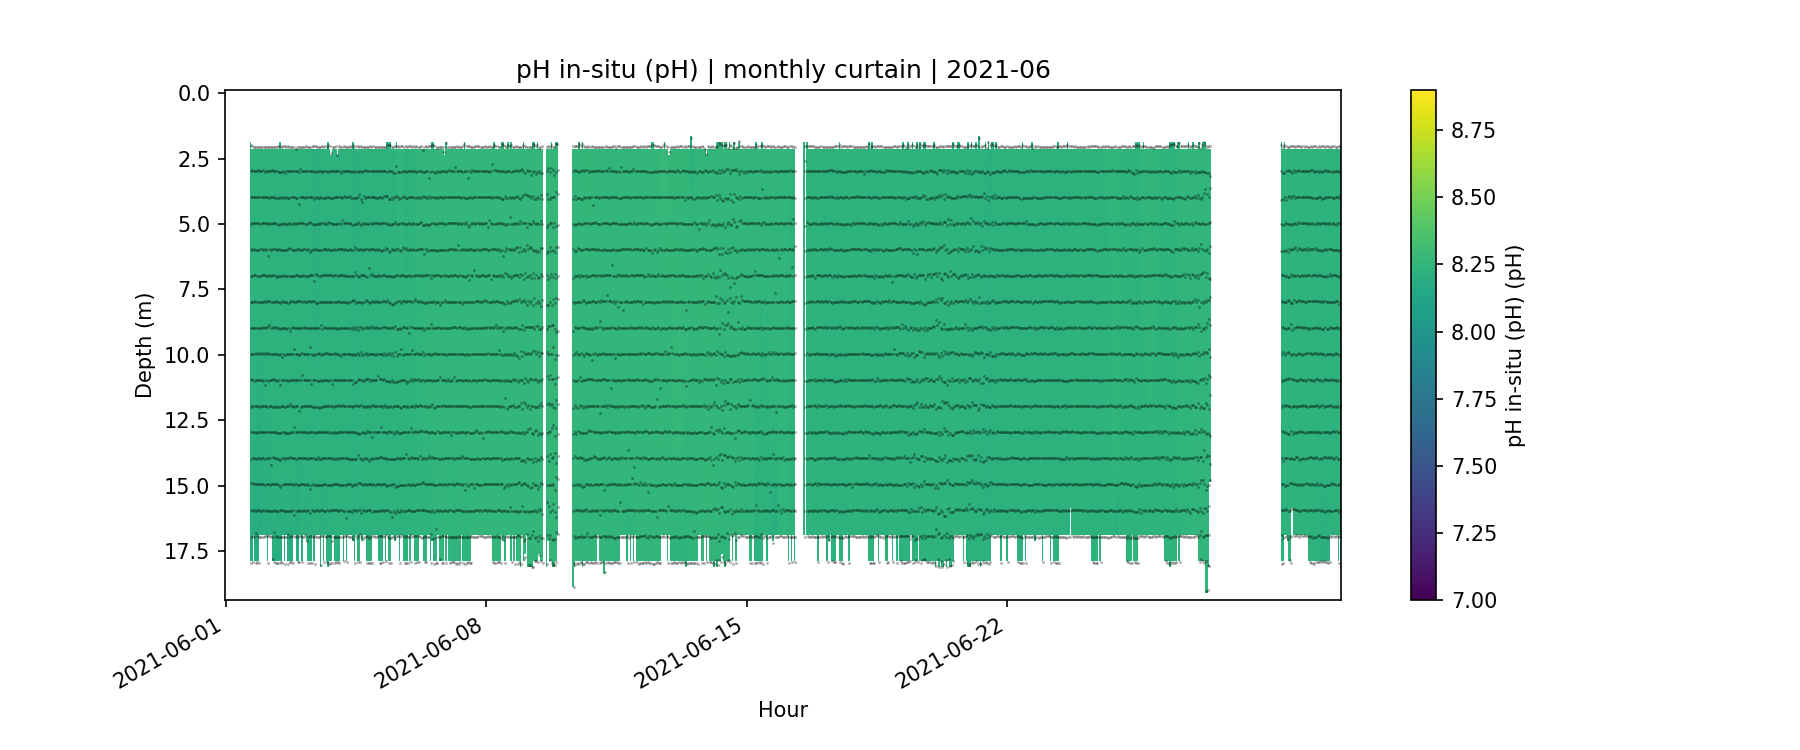Click the "Depth (m)" y-axis label
The width and height of the screenshot is (1800, 750).
click(x=144, y=345)
